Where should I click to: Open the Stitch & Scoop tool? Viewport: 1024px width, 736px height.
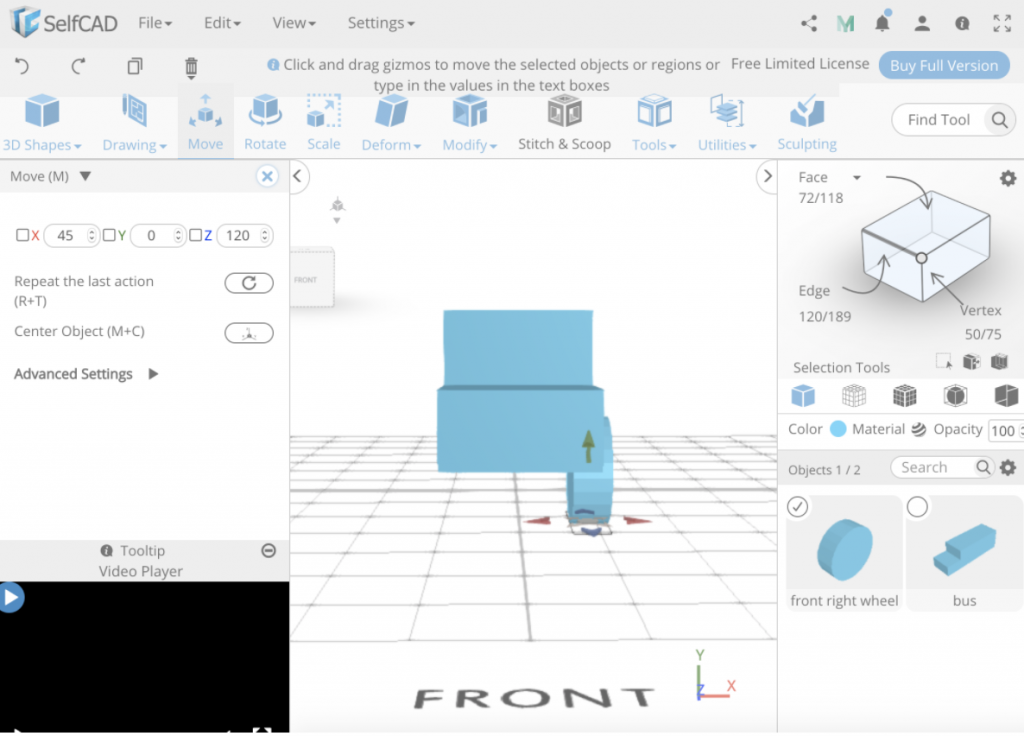point(564,120)
